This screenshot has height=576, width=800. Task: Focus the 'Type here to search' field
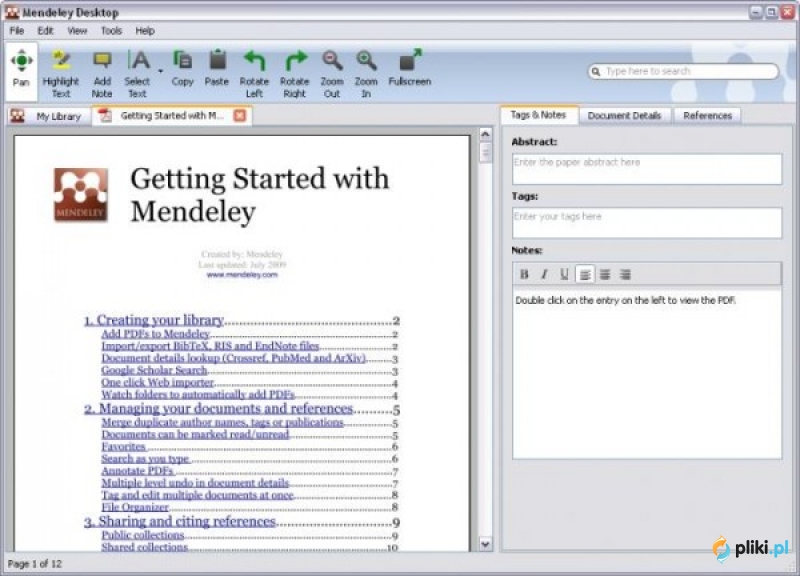pyautogui.click(x=684, y=71)
